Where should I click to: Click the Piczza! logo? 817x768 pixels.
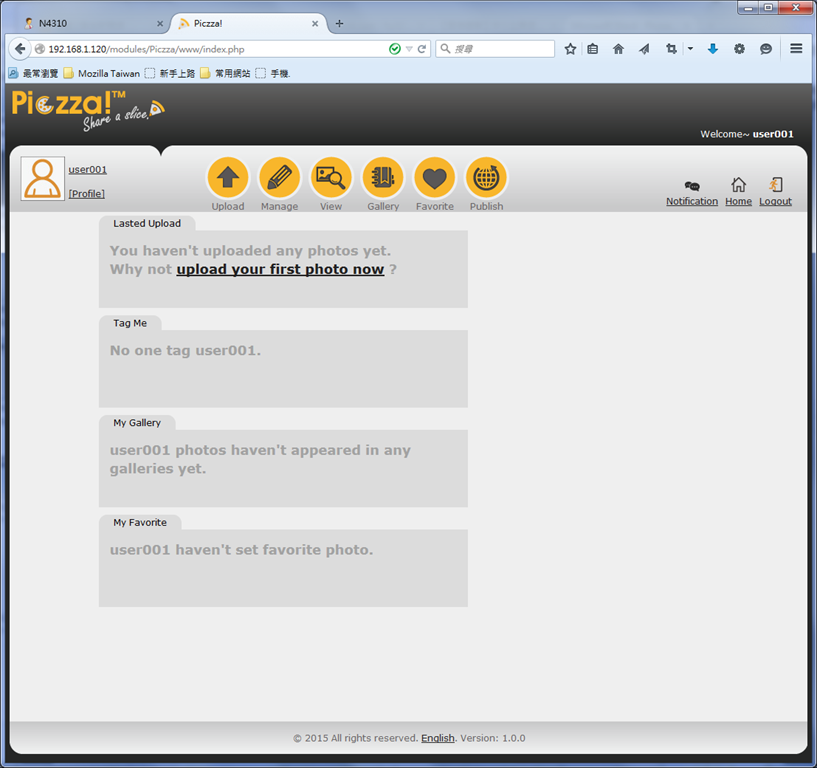point(88,110)
